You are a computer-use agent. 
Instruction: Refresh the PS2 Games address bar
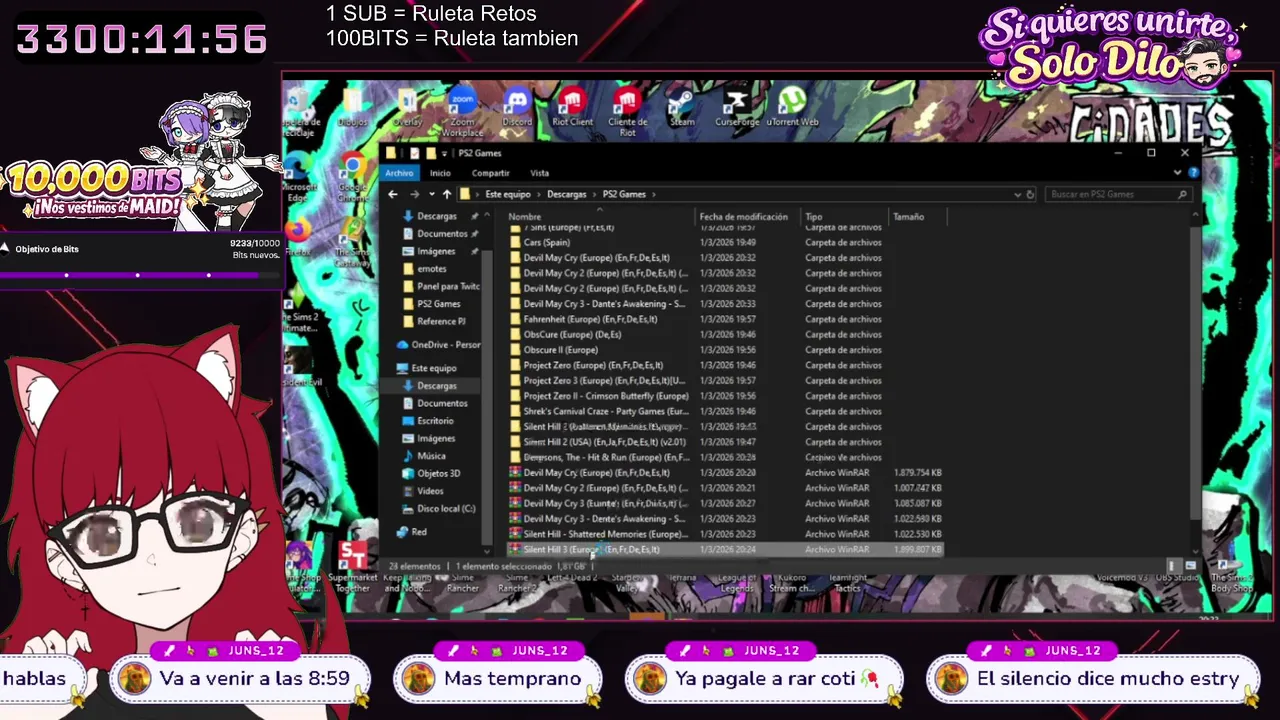1030,194
